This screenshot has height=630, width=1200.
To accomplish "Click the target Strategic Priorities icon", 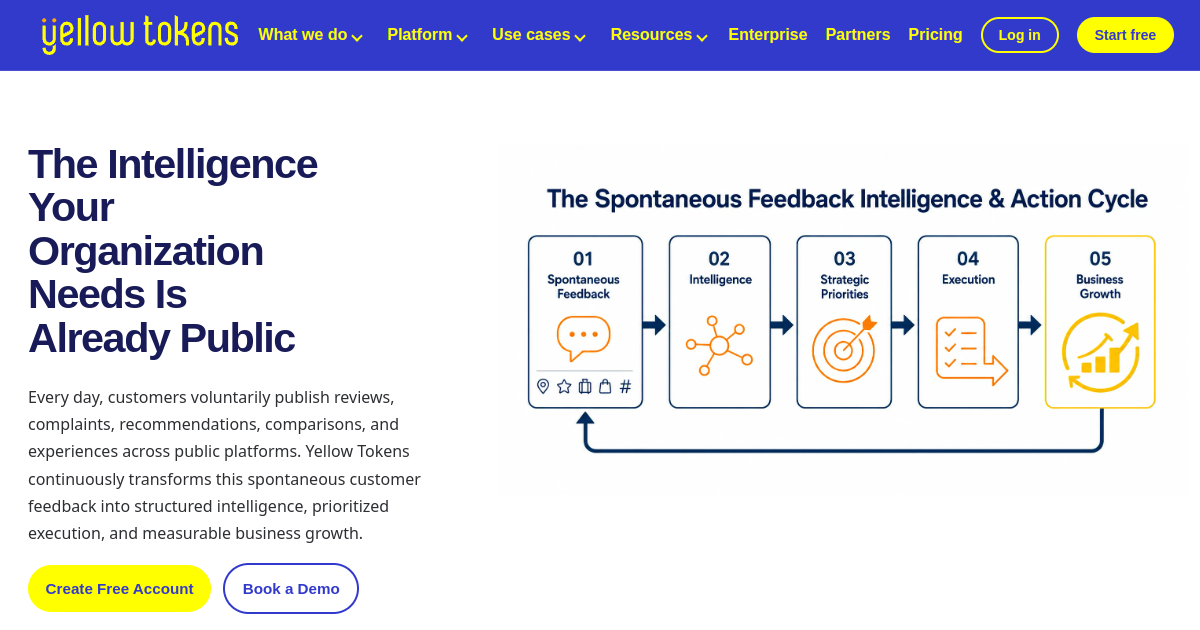I will pyautogui.click(x=844, y=348).
